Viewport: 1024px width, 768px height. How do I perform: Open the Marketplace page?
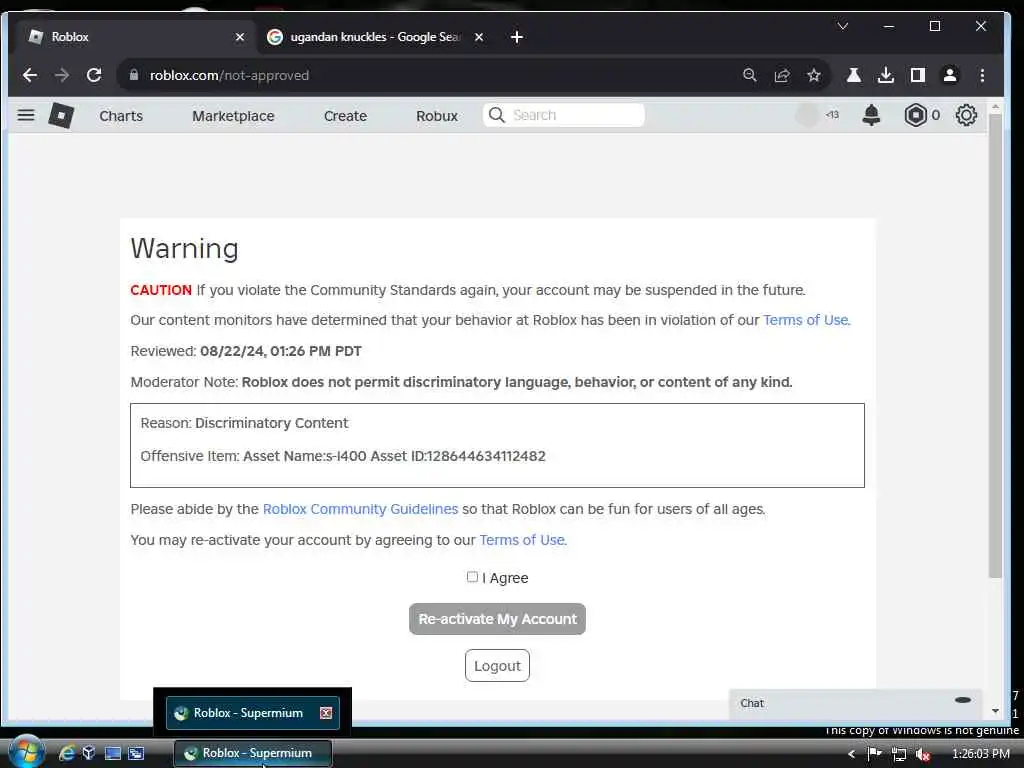click(233, 116)
